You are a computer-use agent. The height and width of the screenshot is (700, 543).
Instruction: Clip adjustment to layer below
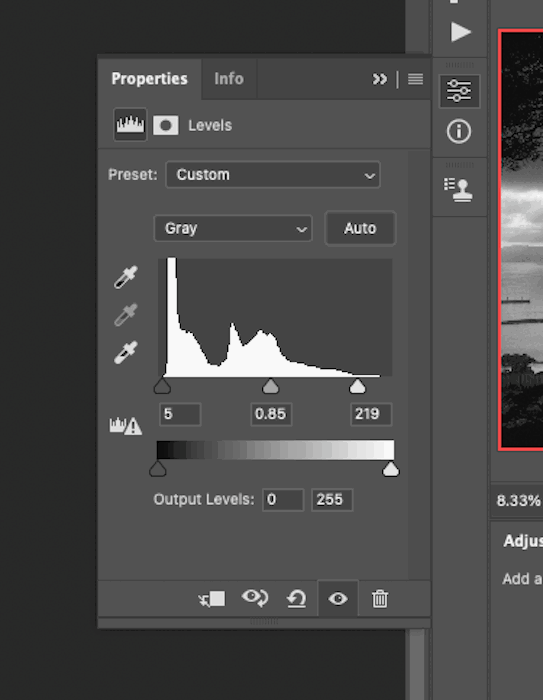pyautogui.click(x=212, y=599)
